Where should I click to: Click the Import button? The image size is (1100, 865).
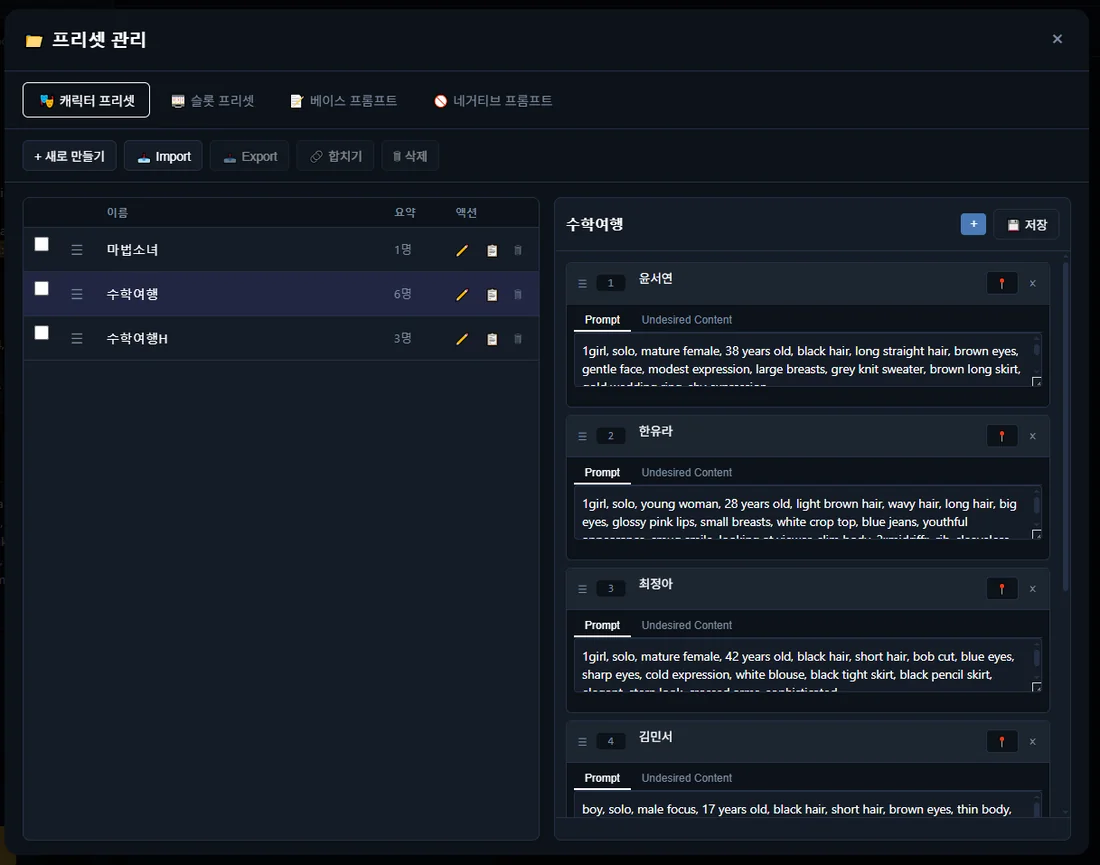point(163,156)
